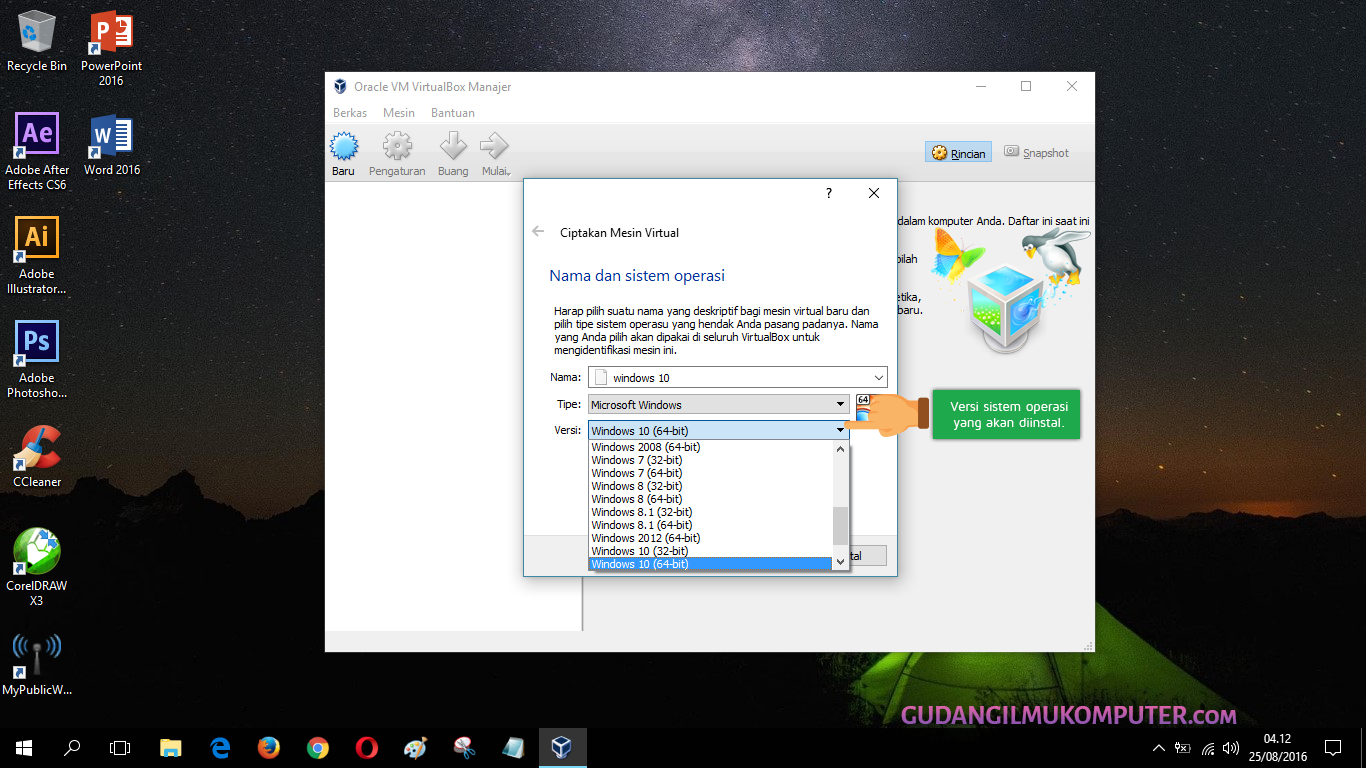Click the Mulai (Start) toolbar icon
Screen dimensions: 1366x768
coord(495,155)
